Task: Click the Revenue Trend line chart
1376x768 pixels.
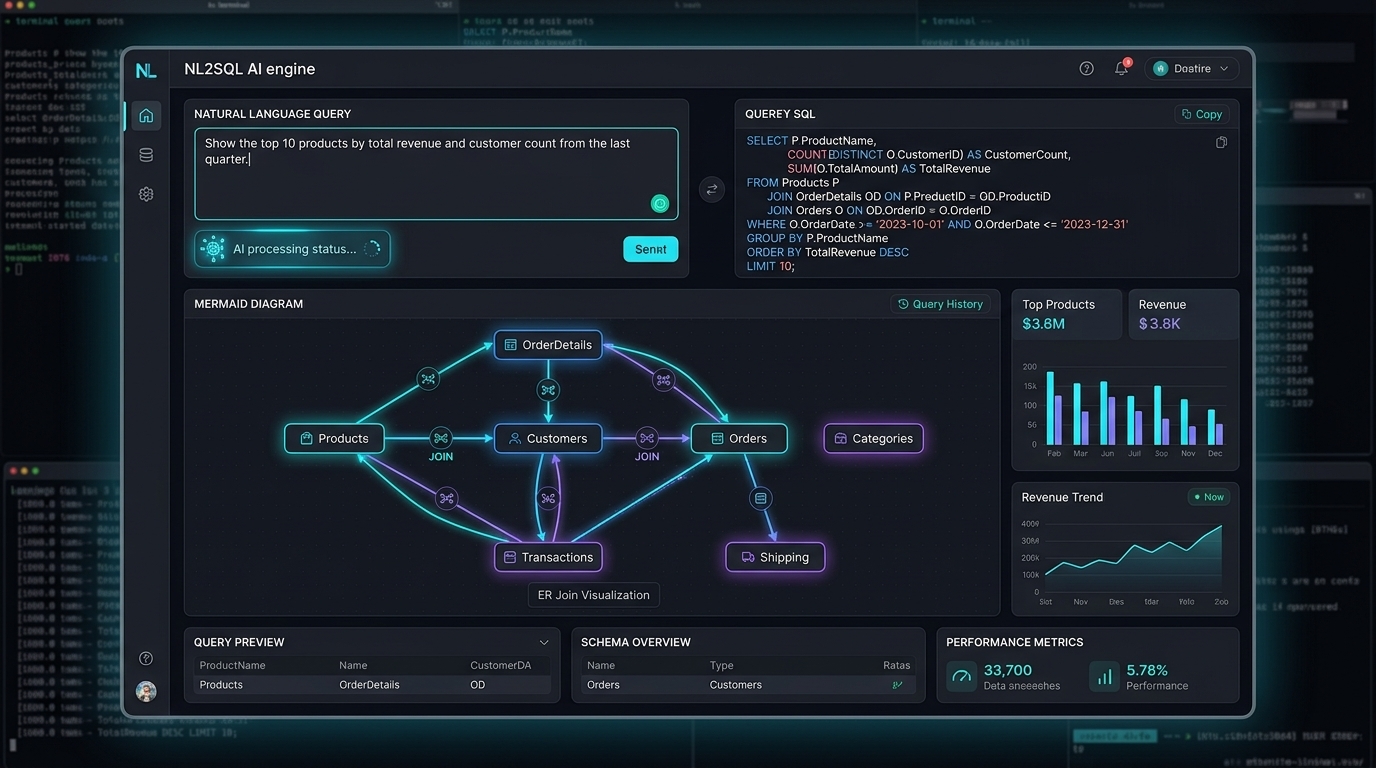Action: coord(1133,558)
